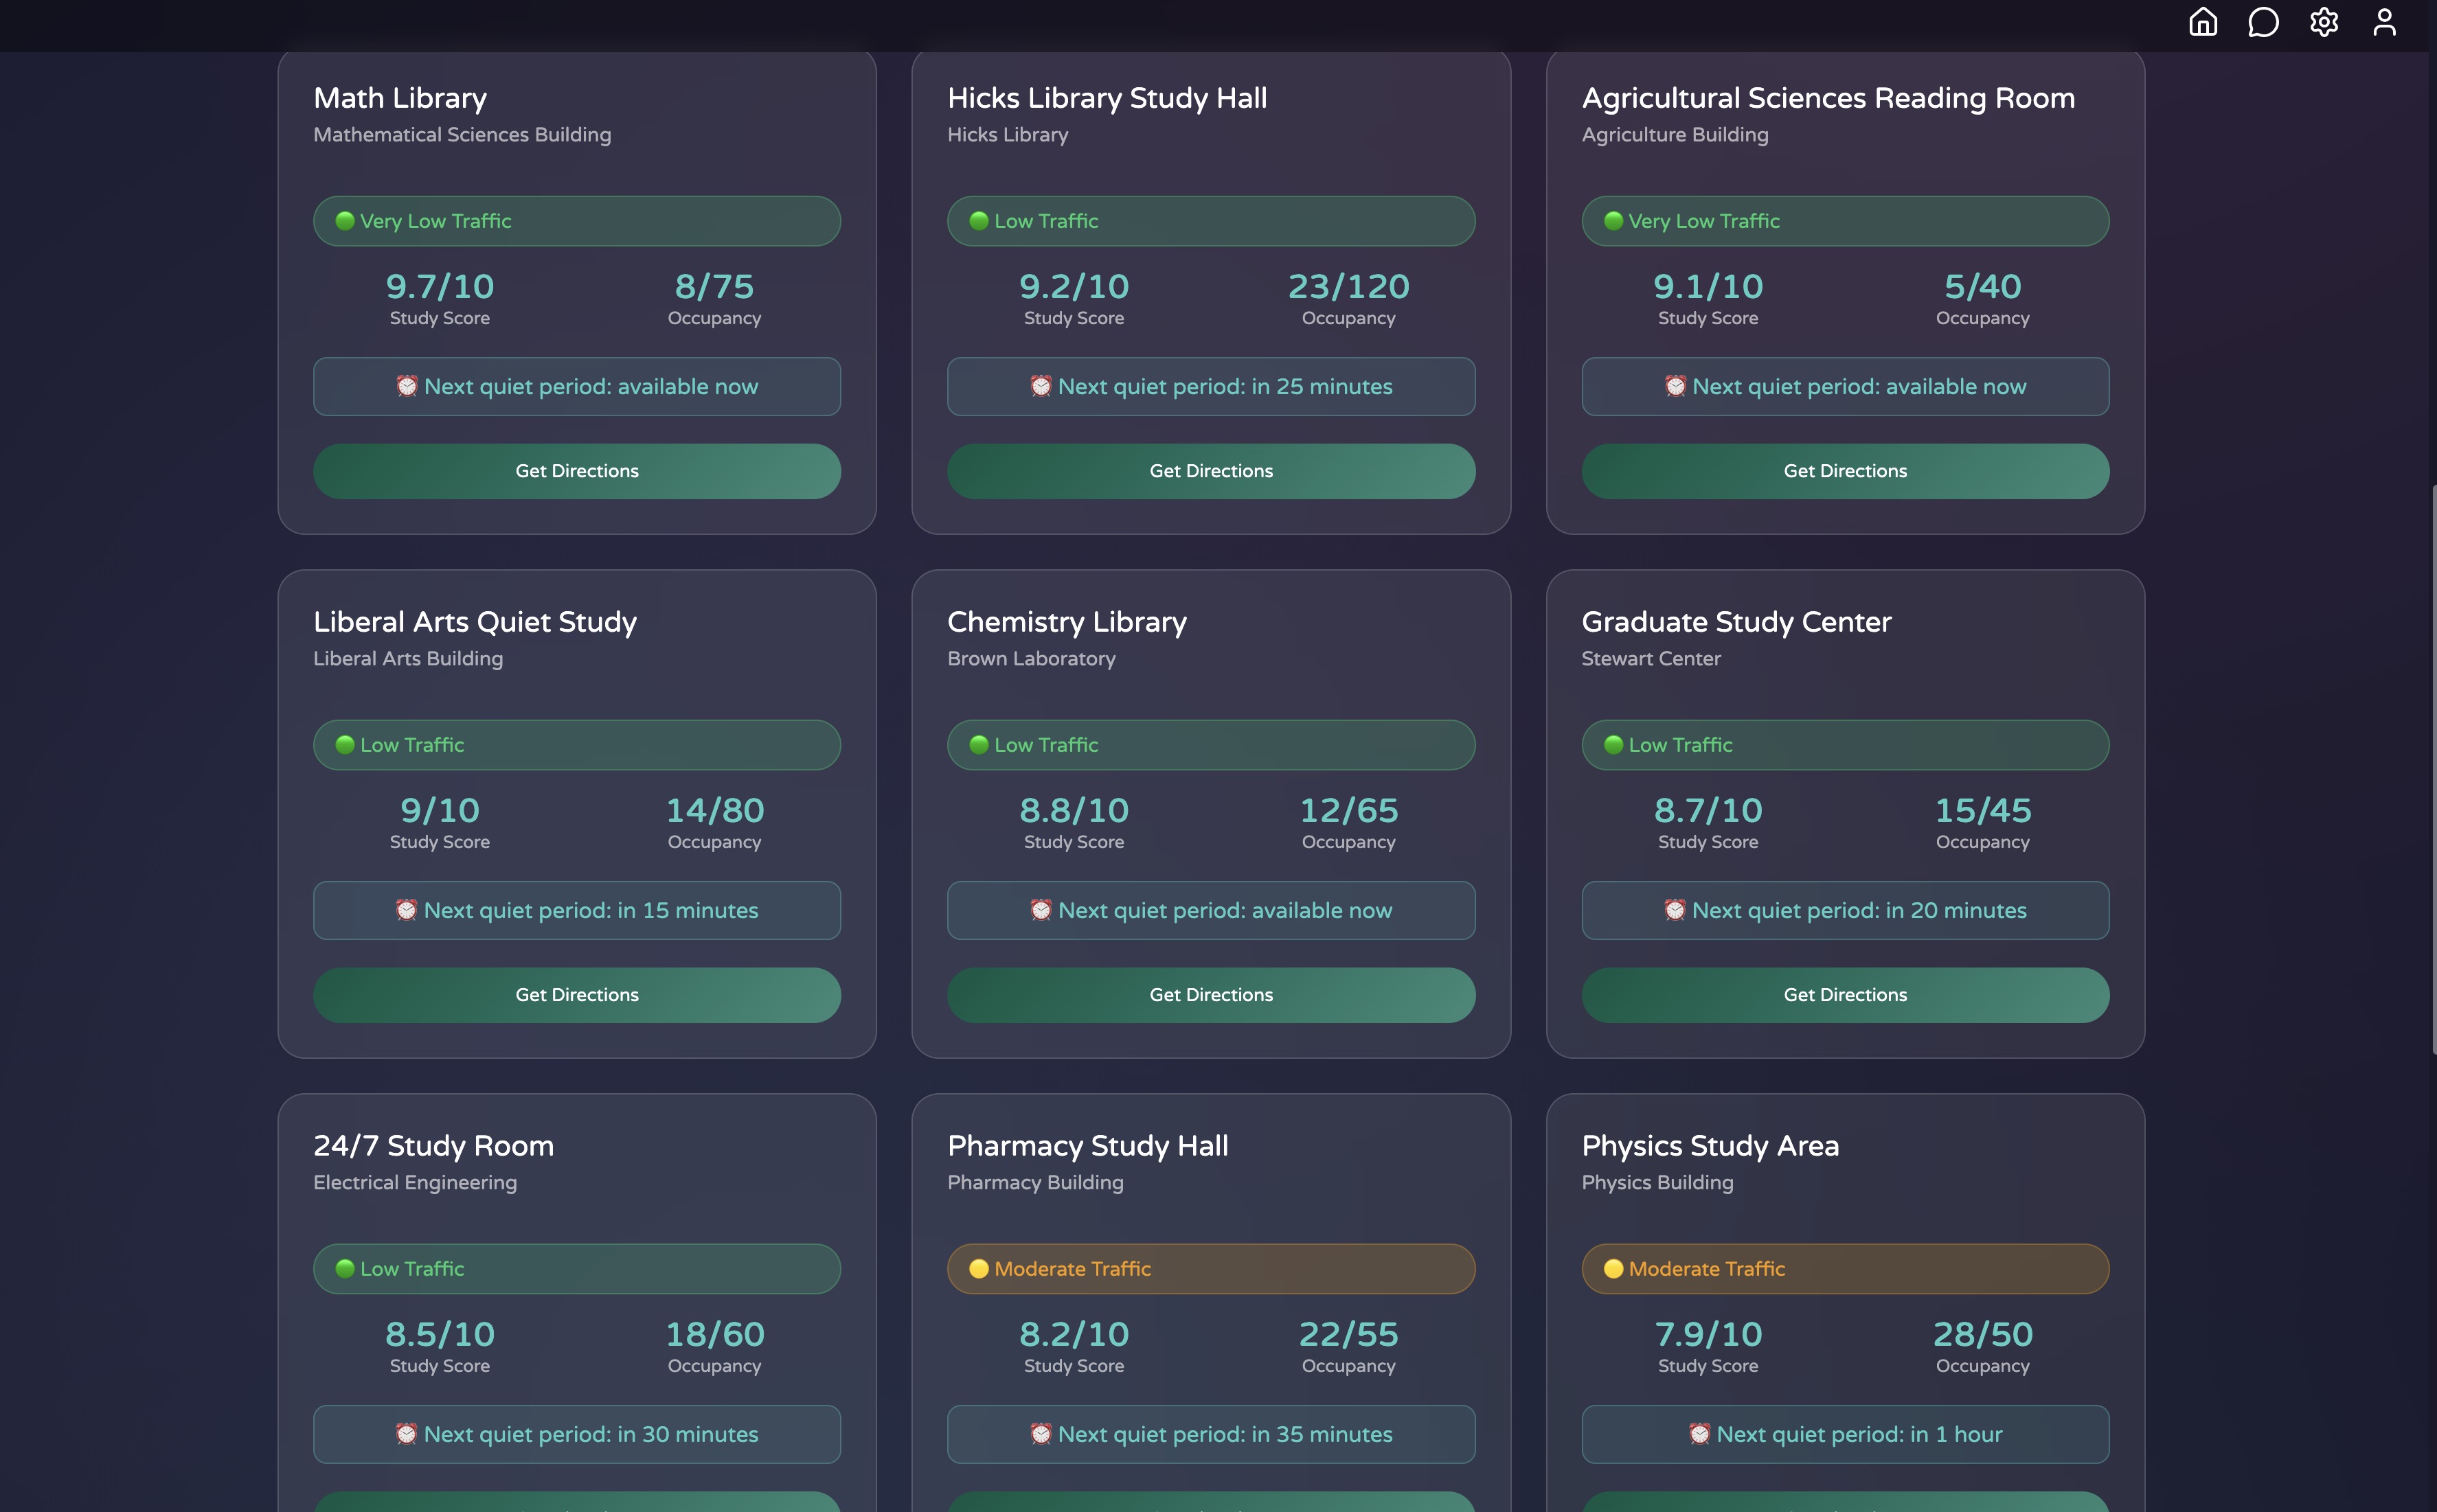
Task: Click the user profile icon
Action: [2384, 22]
